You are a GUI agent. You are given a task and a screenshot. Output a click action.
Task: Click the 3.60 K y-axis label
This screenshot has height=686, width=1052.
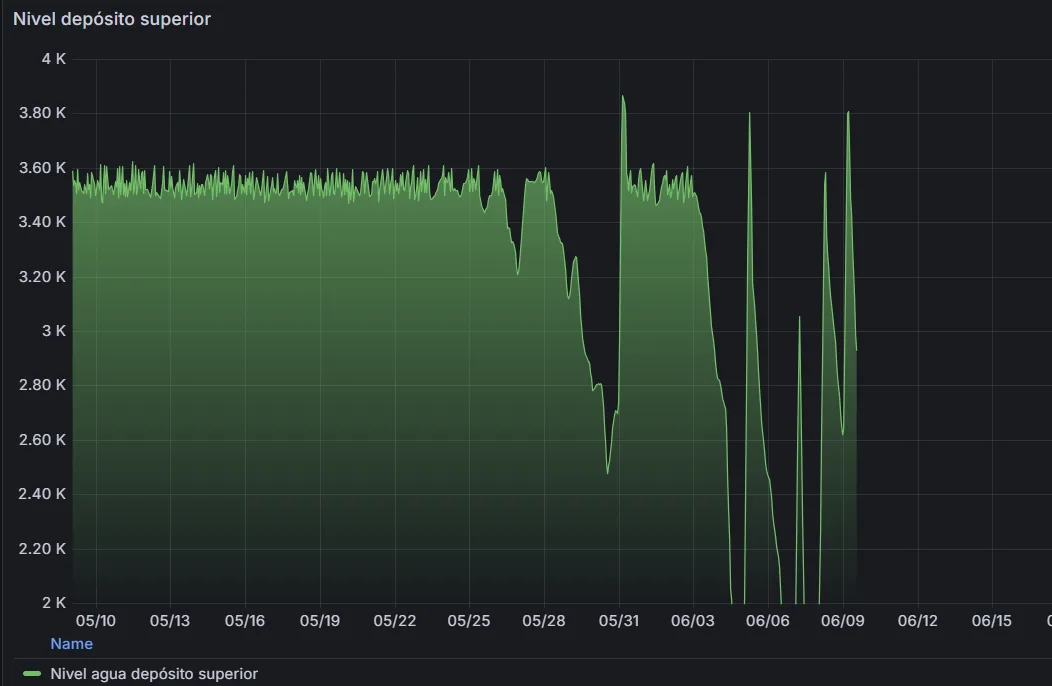point(42,168)
